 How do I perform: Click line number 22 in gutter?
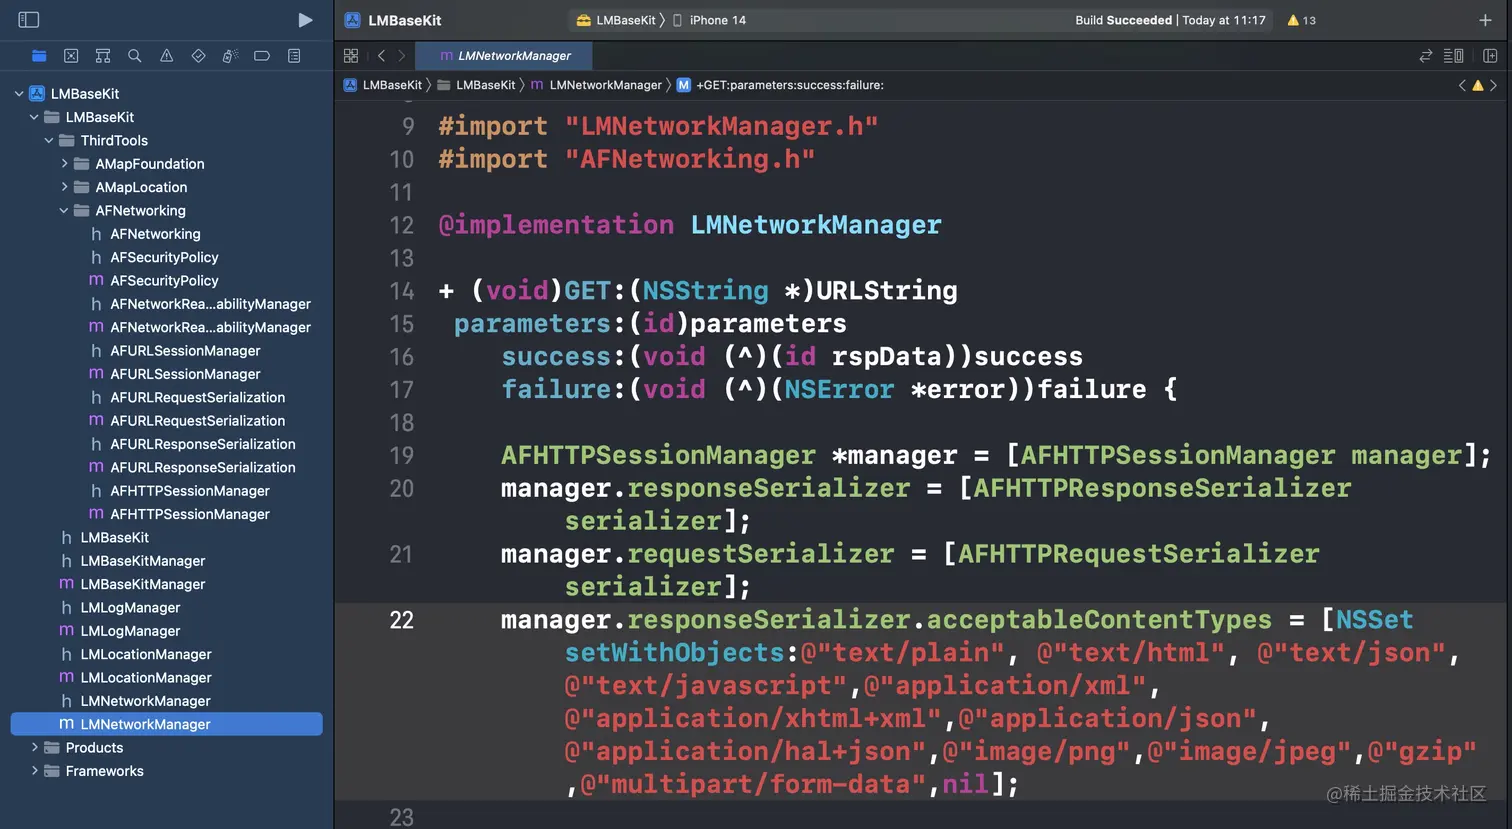(402, 620)
